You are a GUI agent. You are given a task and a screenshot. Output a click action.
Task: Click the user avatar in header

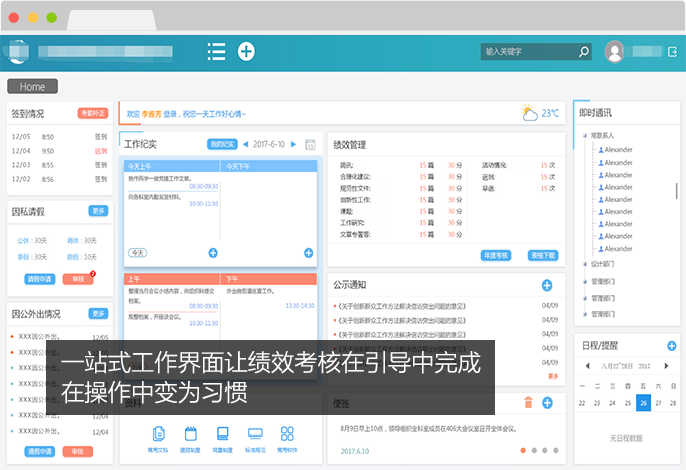(x=615, y=51)
